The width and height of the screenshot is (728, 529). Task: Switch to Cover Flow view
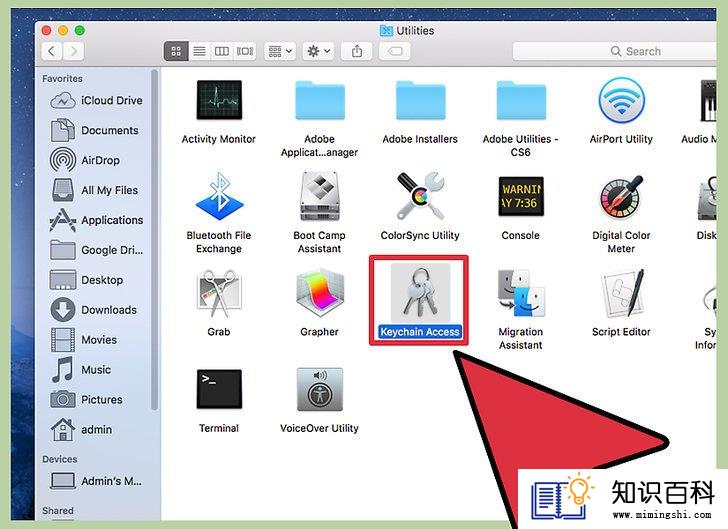coord(245,51)
